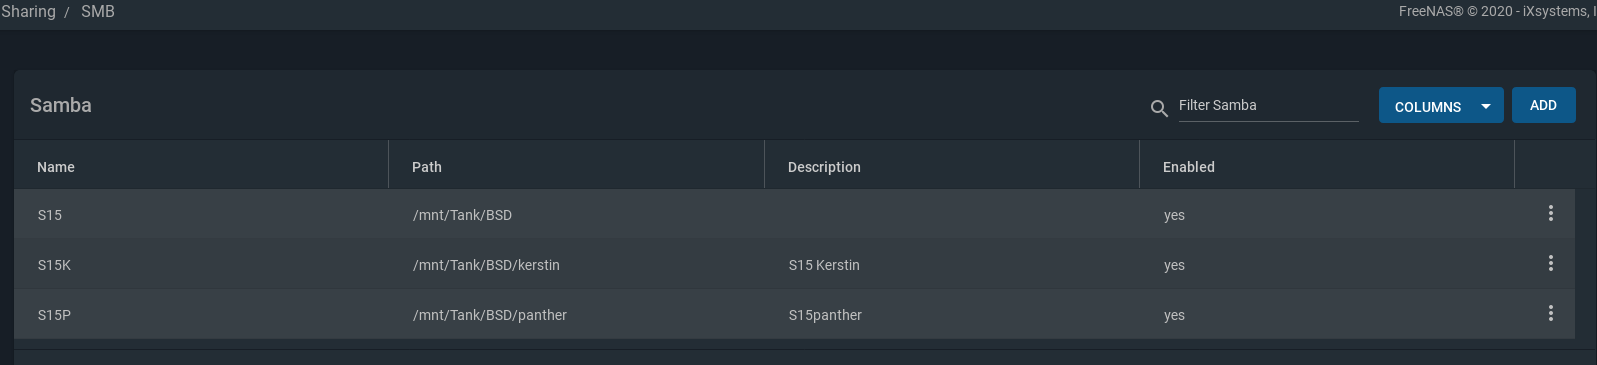The width and height of the screenshot is (1597, 365).
Task: Sort by the Path column header
Action: 427,167
